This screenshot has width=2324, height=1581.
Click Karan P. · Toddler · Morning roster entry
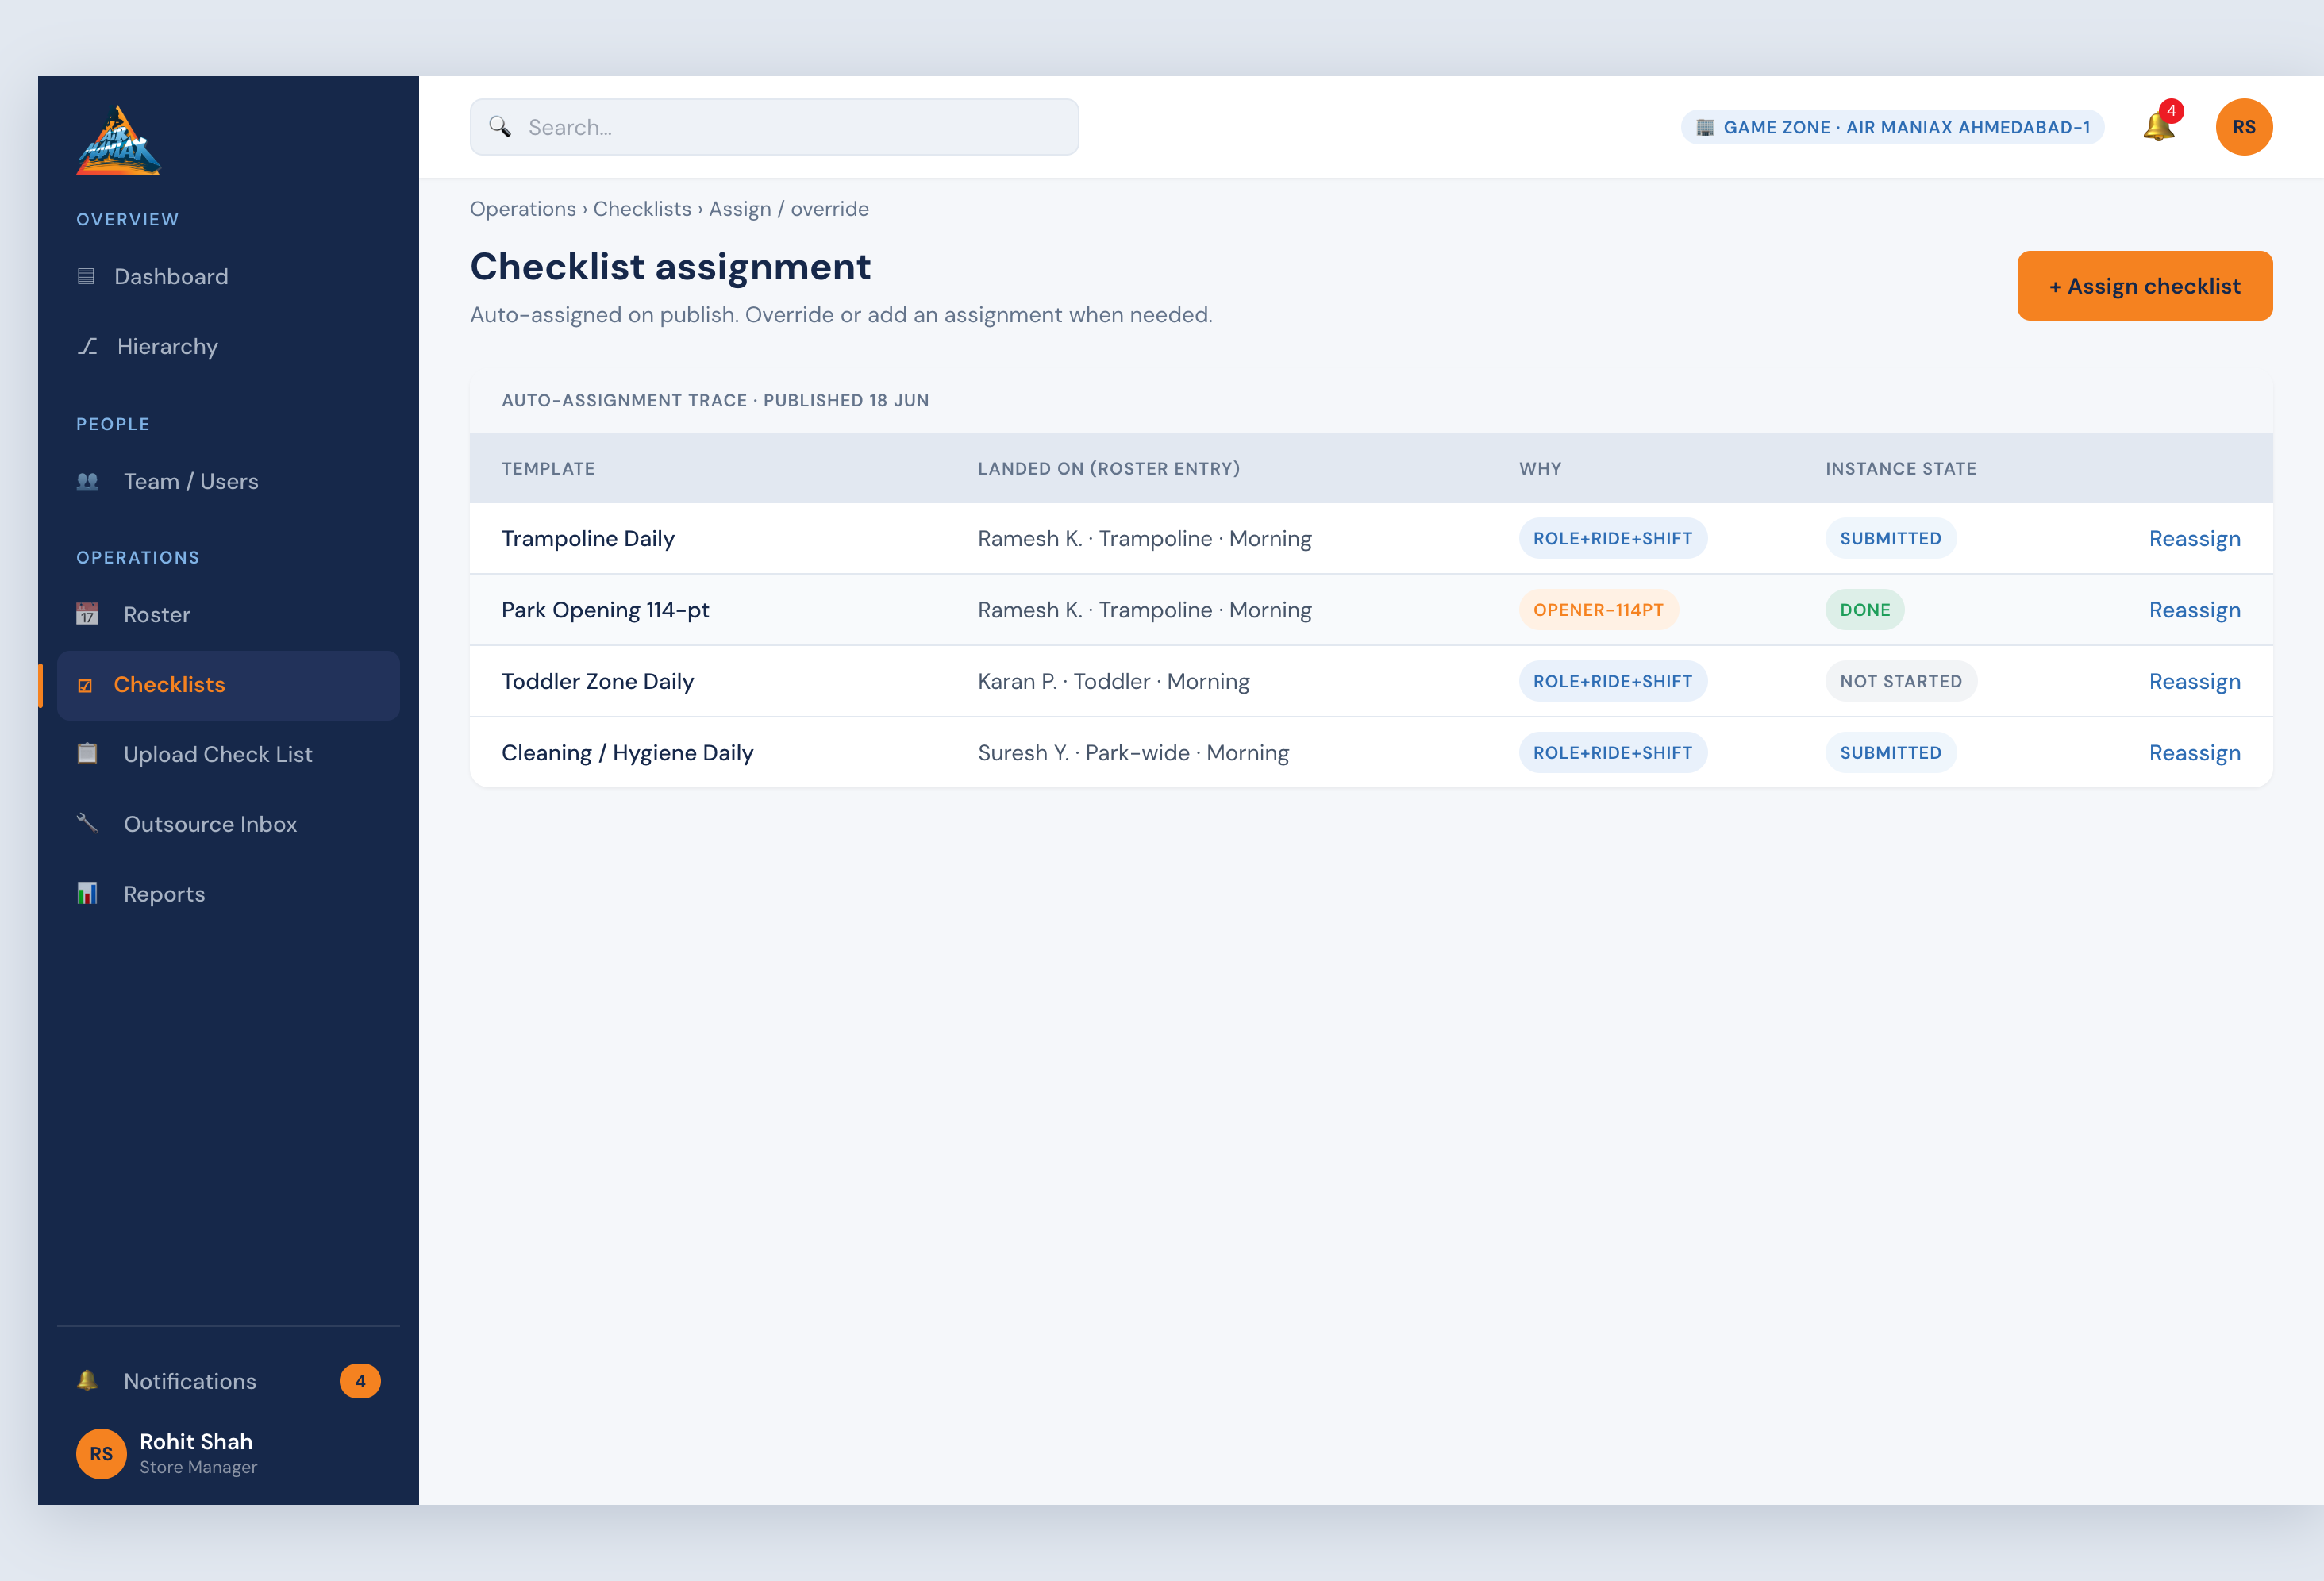tap(1114, 682)
